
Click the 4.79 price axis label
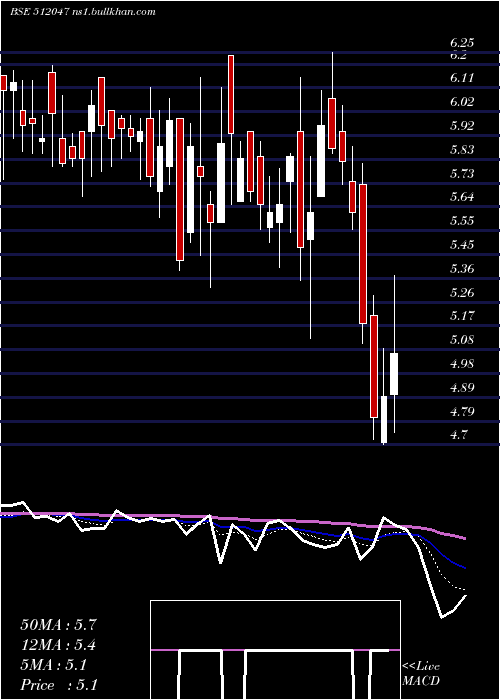point(462,412)
